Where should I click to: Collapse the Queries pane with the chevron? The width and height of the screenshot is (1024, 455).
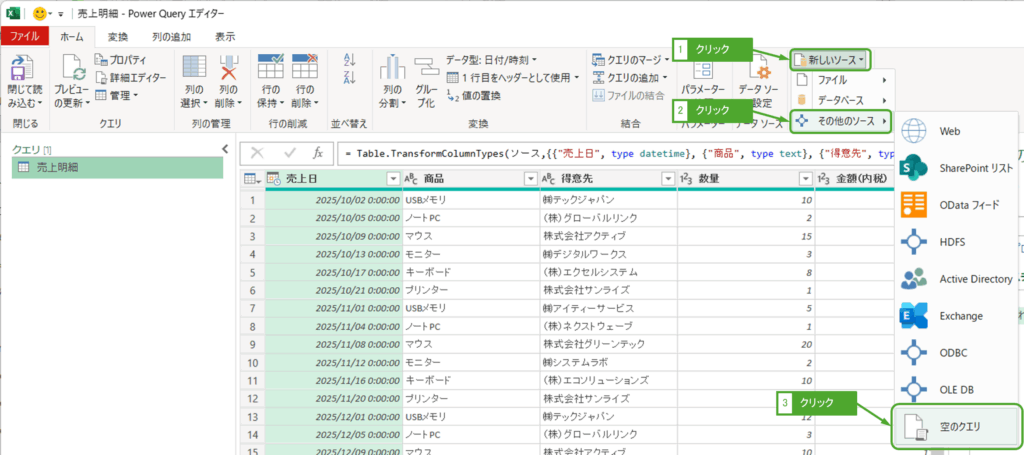point(225,149)
